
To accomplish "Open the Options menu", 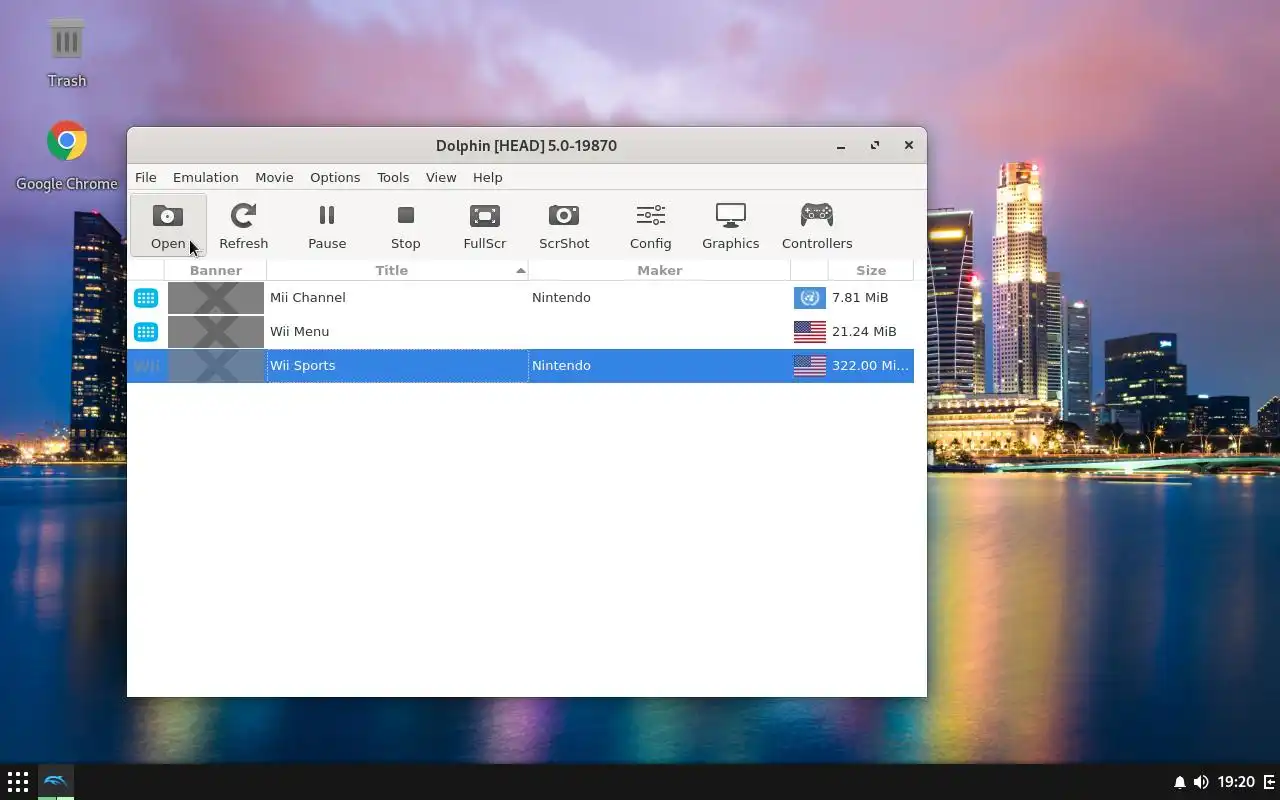I will (335, 177).
